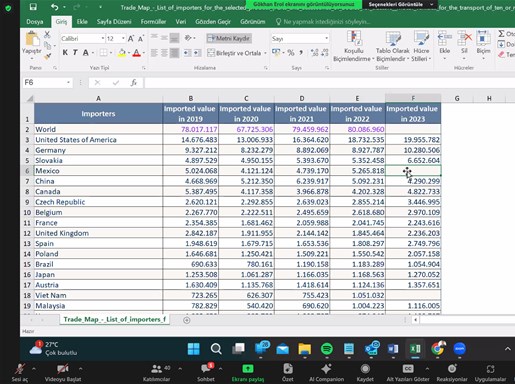
Task: Switch to the Sayfa Düzeni tab
Action: point(114,22)
